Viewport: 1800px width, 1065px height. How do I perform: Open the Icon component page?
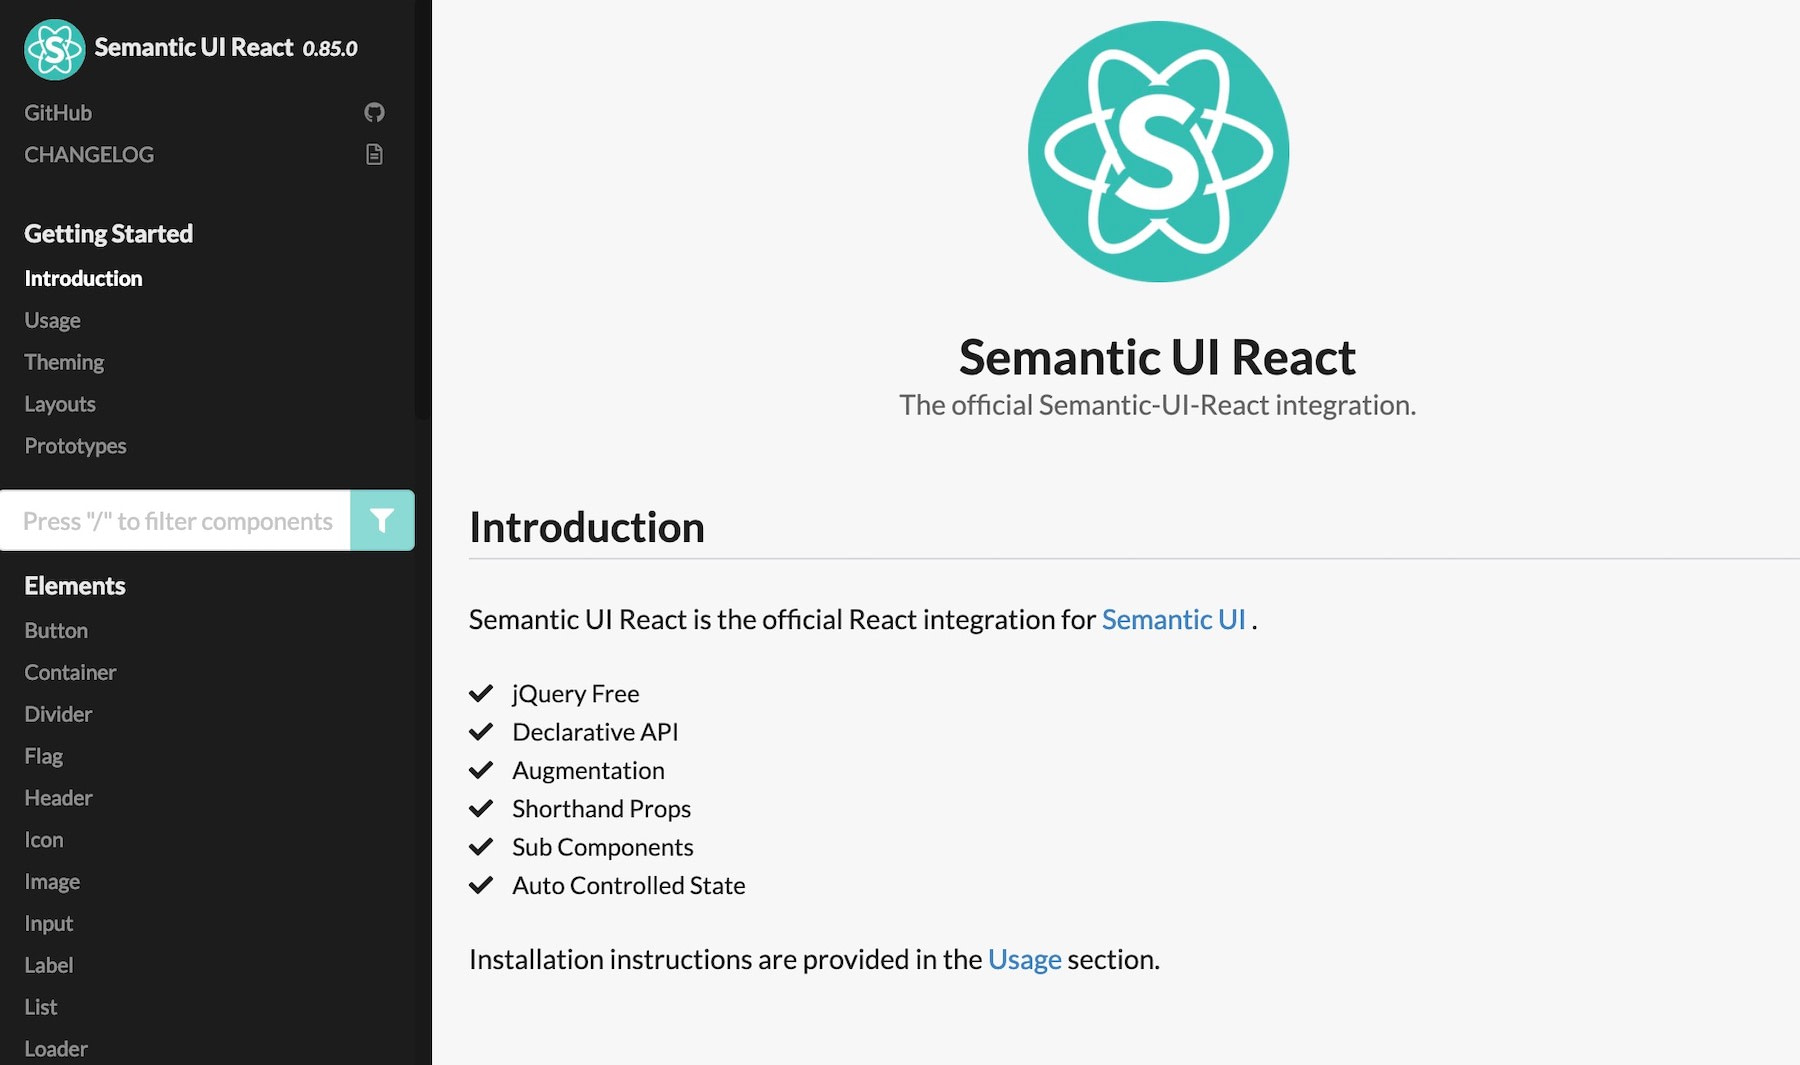point(43,840)
